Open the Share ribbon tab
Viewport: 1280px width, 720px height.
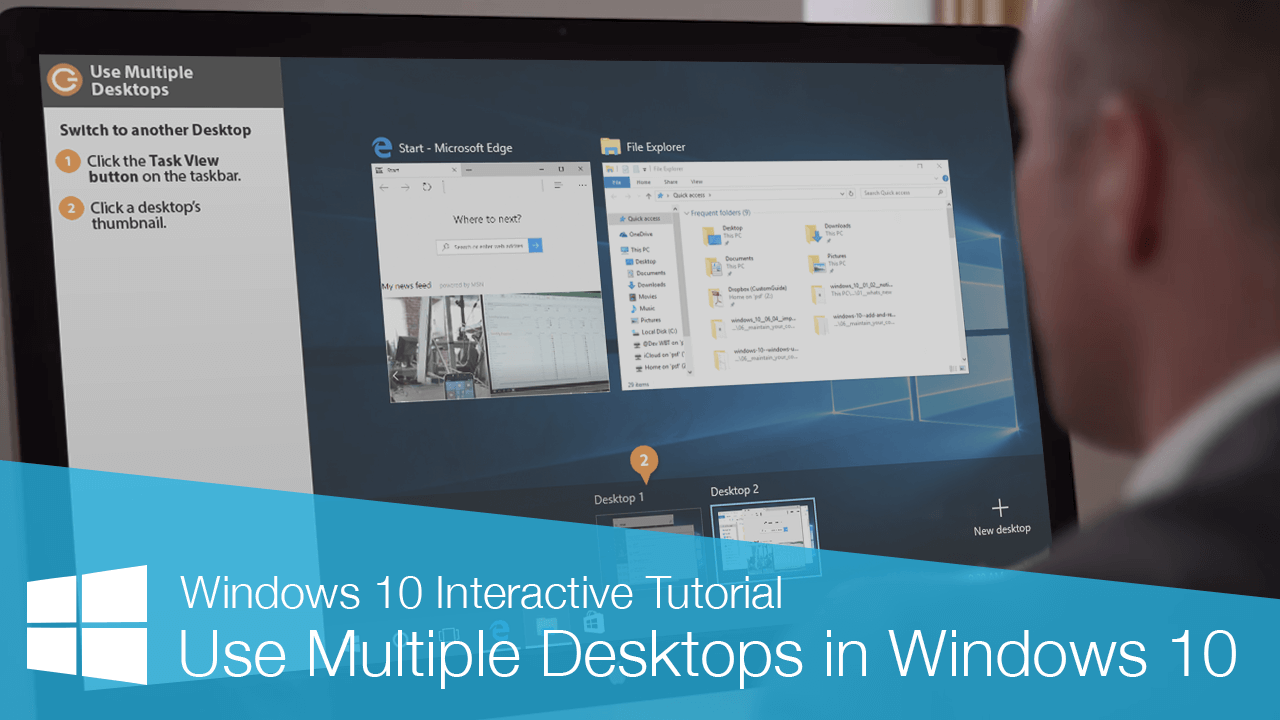(x=671, y=182)
